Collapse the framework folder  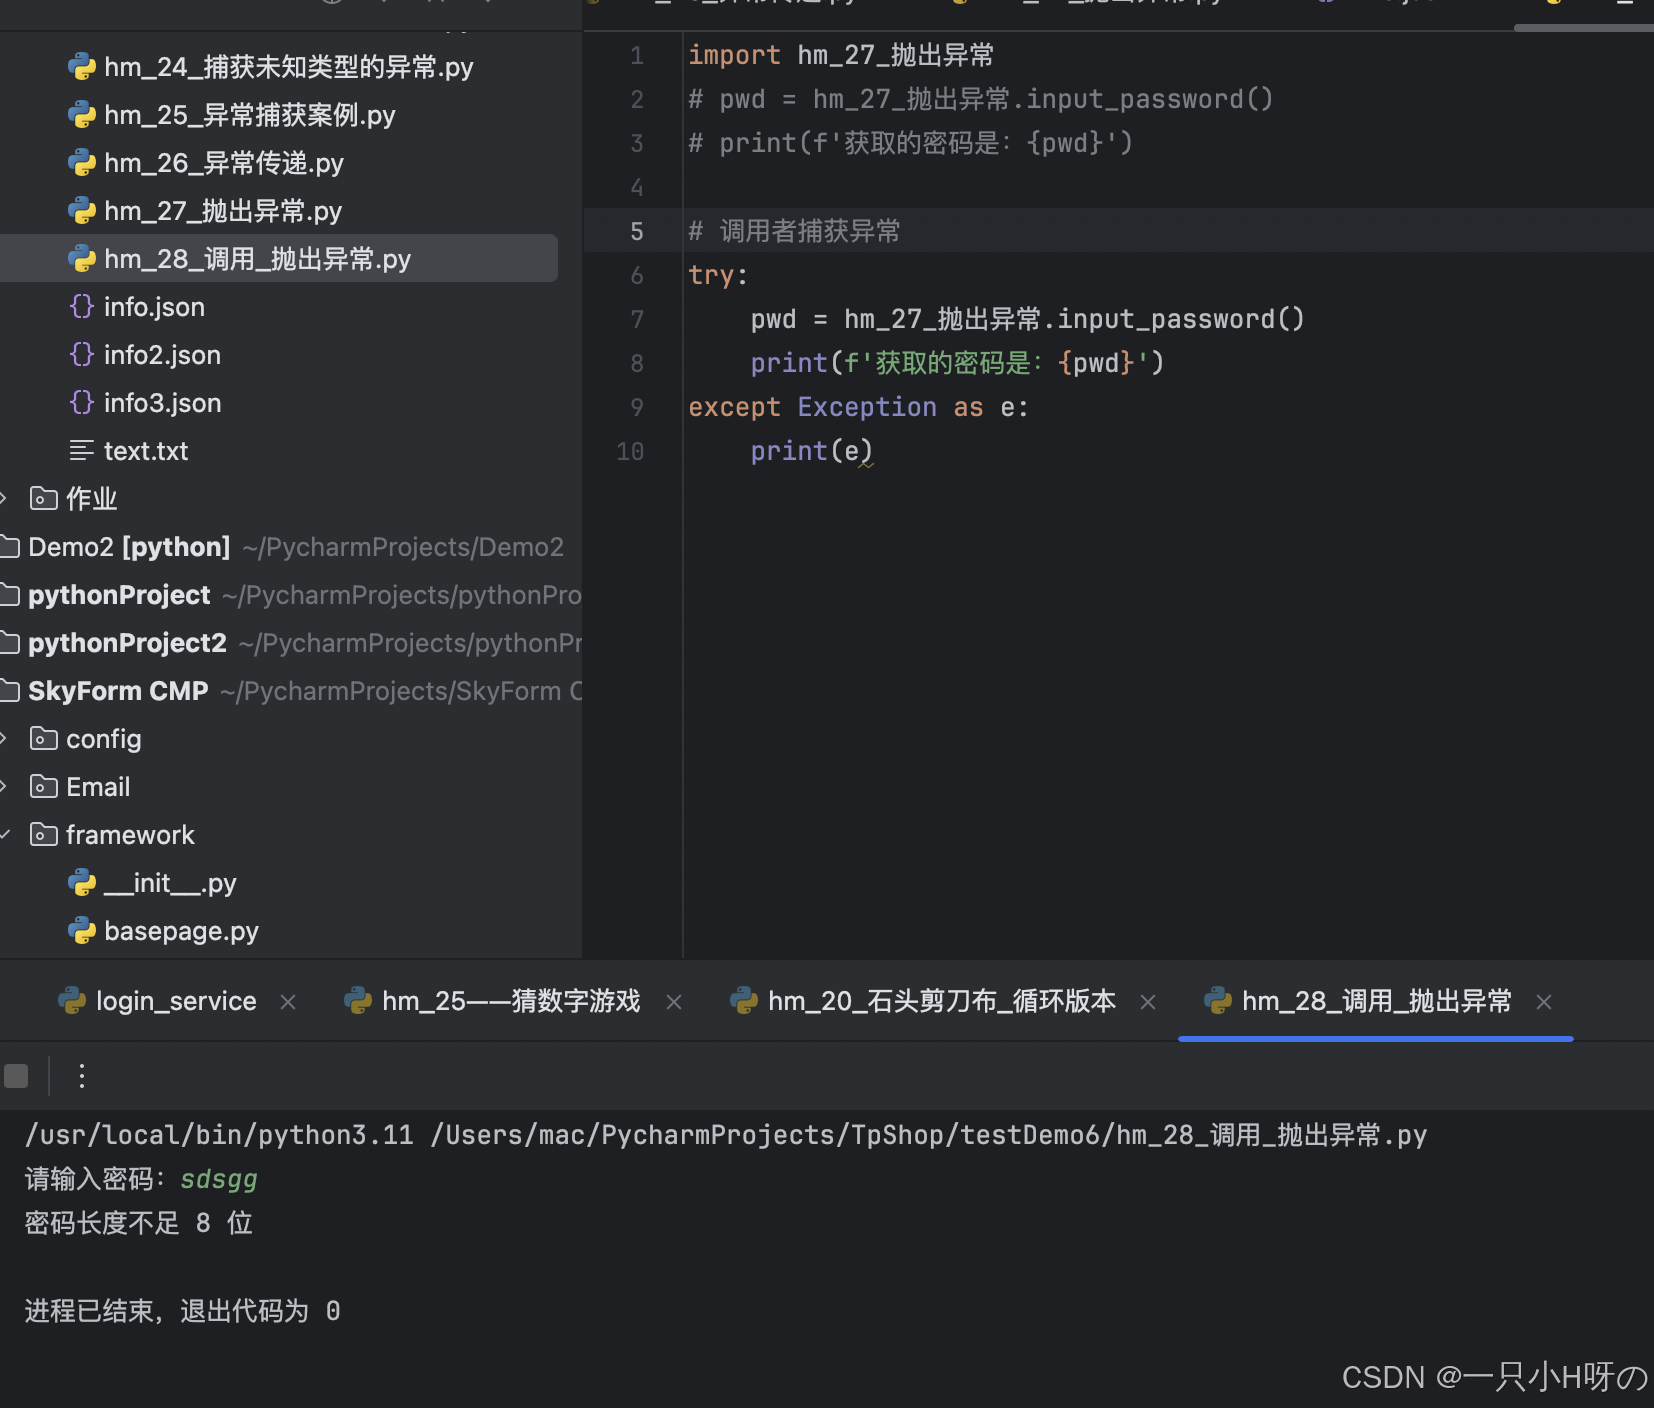click(5, 834)
